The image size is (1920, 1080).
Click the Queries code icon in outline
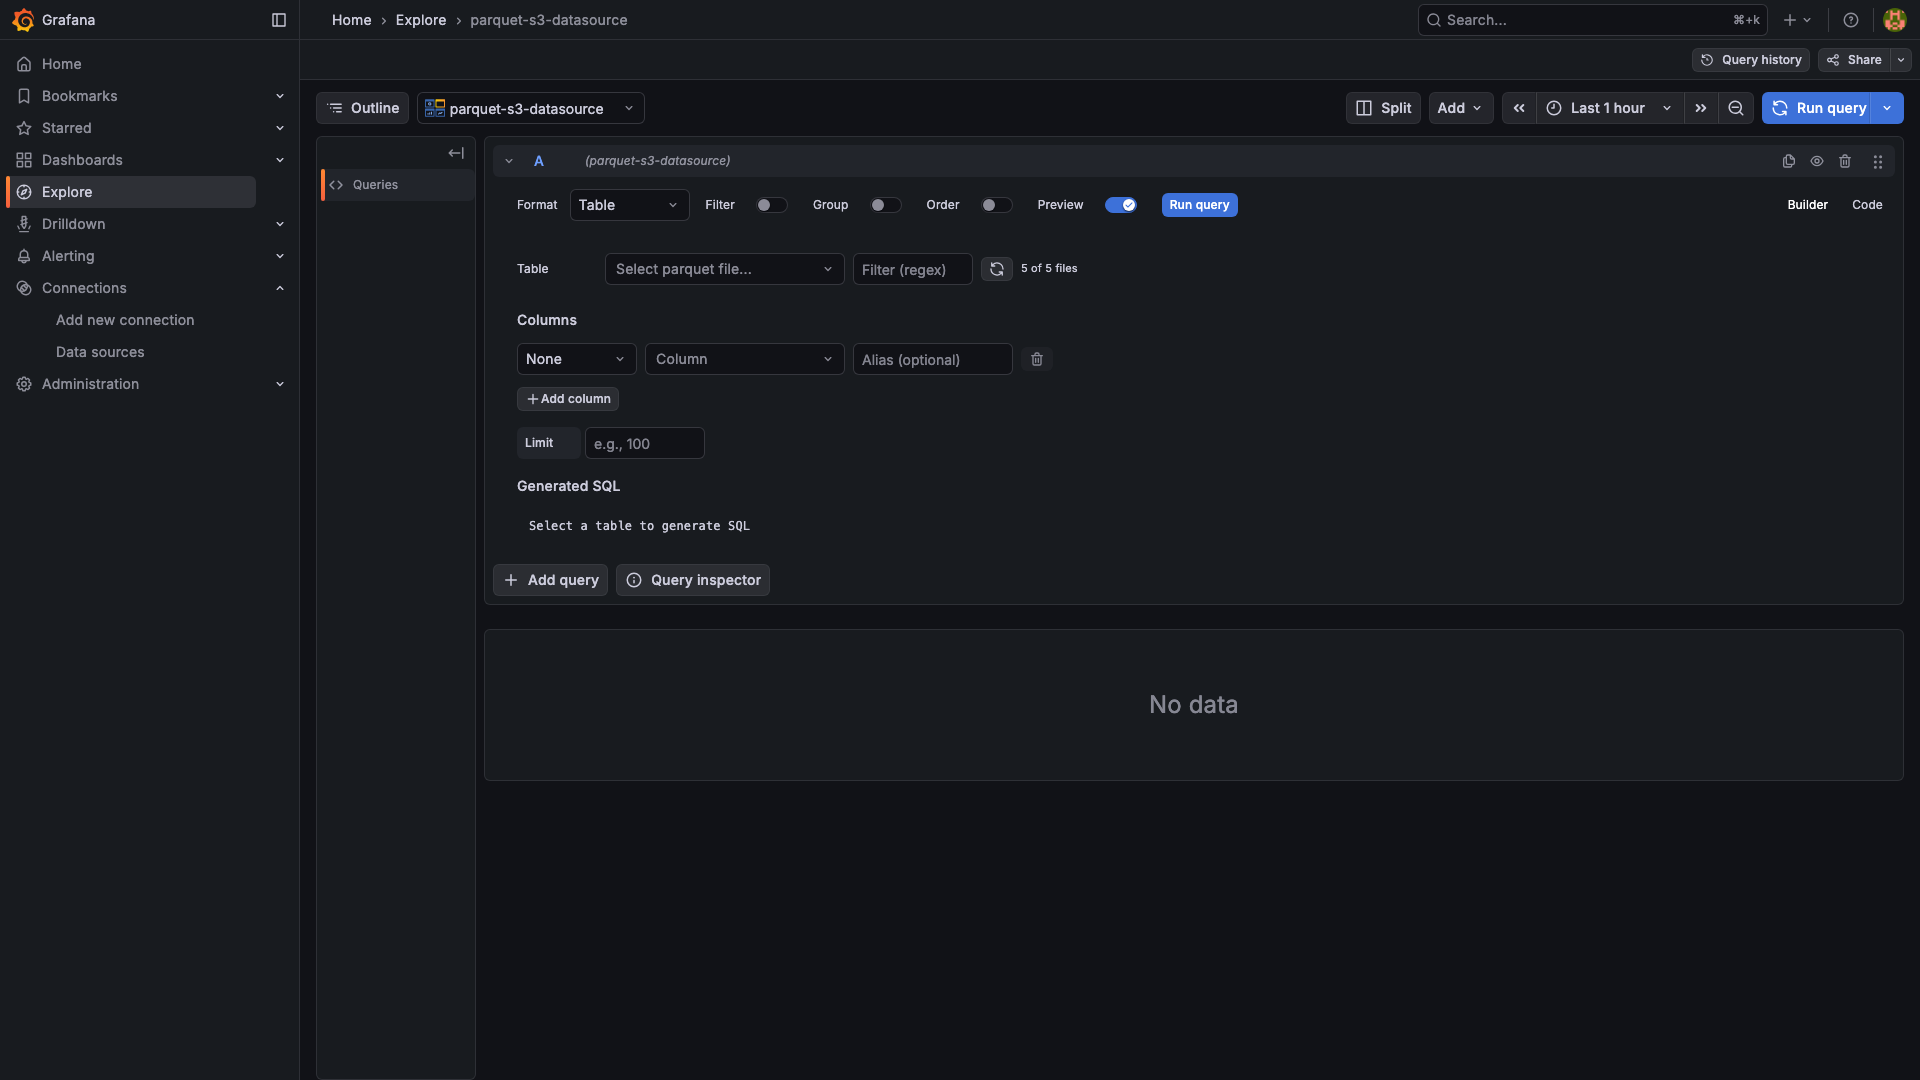pyautogui.click(x=336, y=185)
